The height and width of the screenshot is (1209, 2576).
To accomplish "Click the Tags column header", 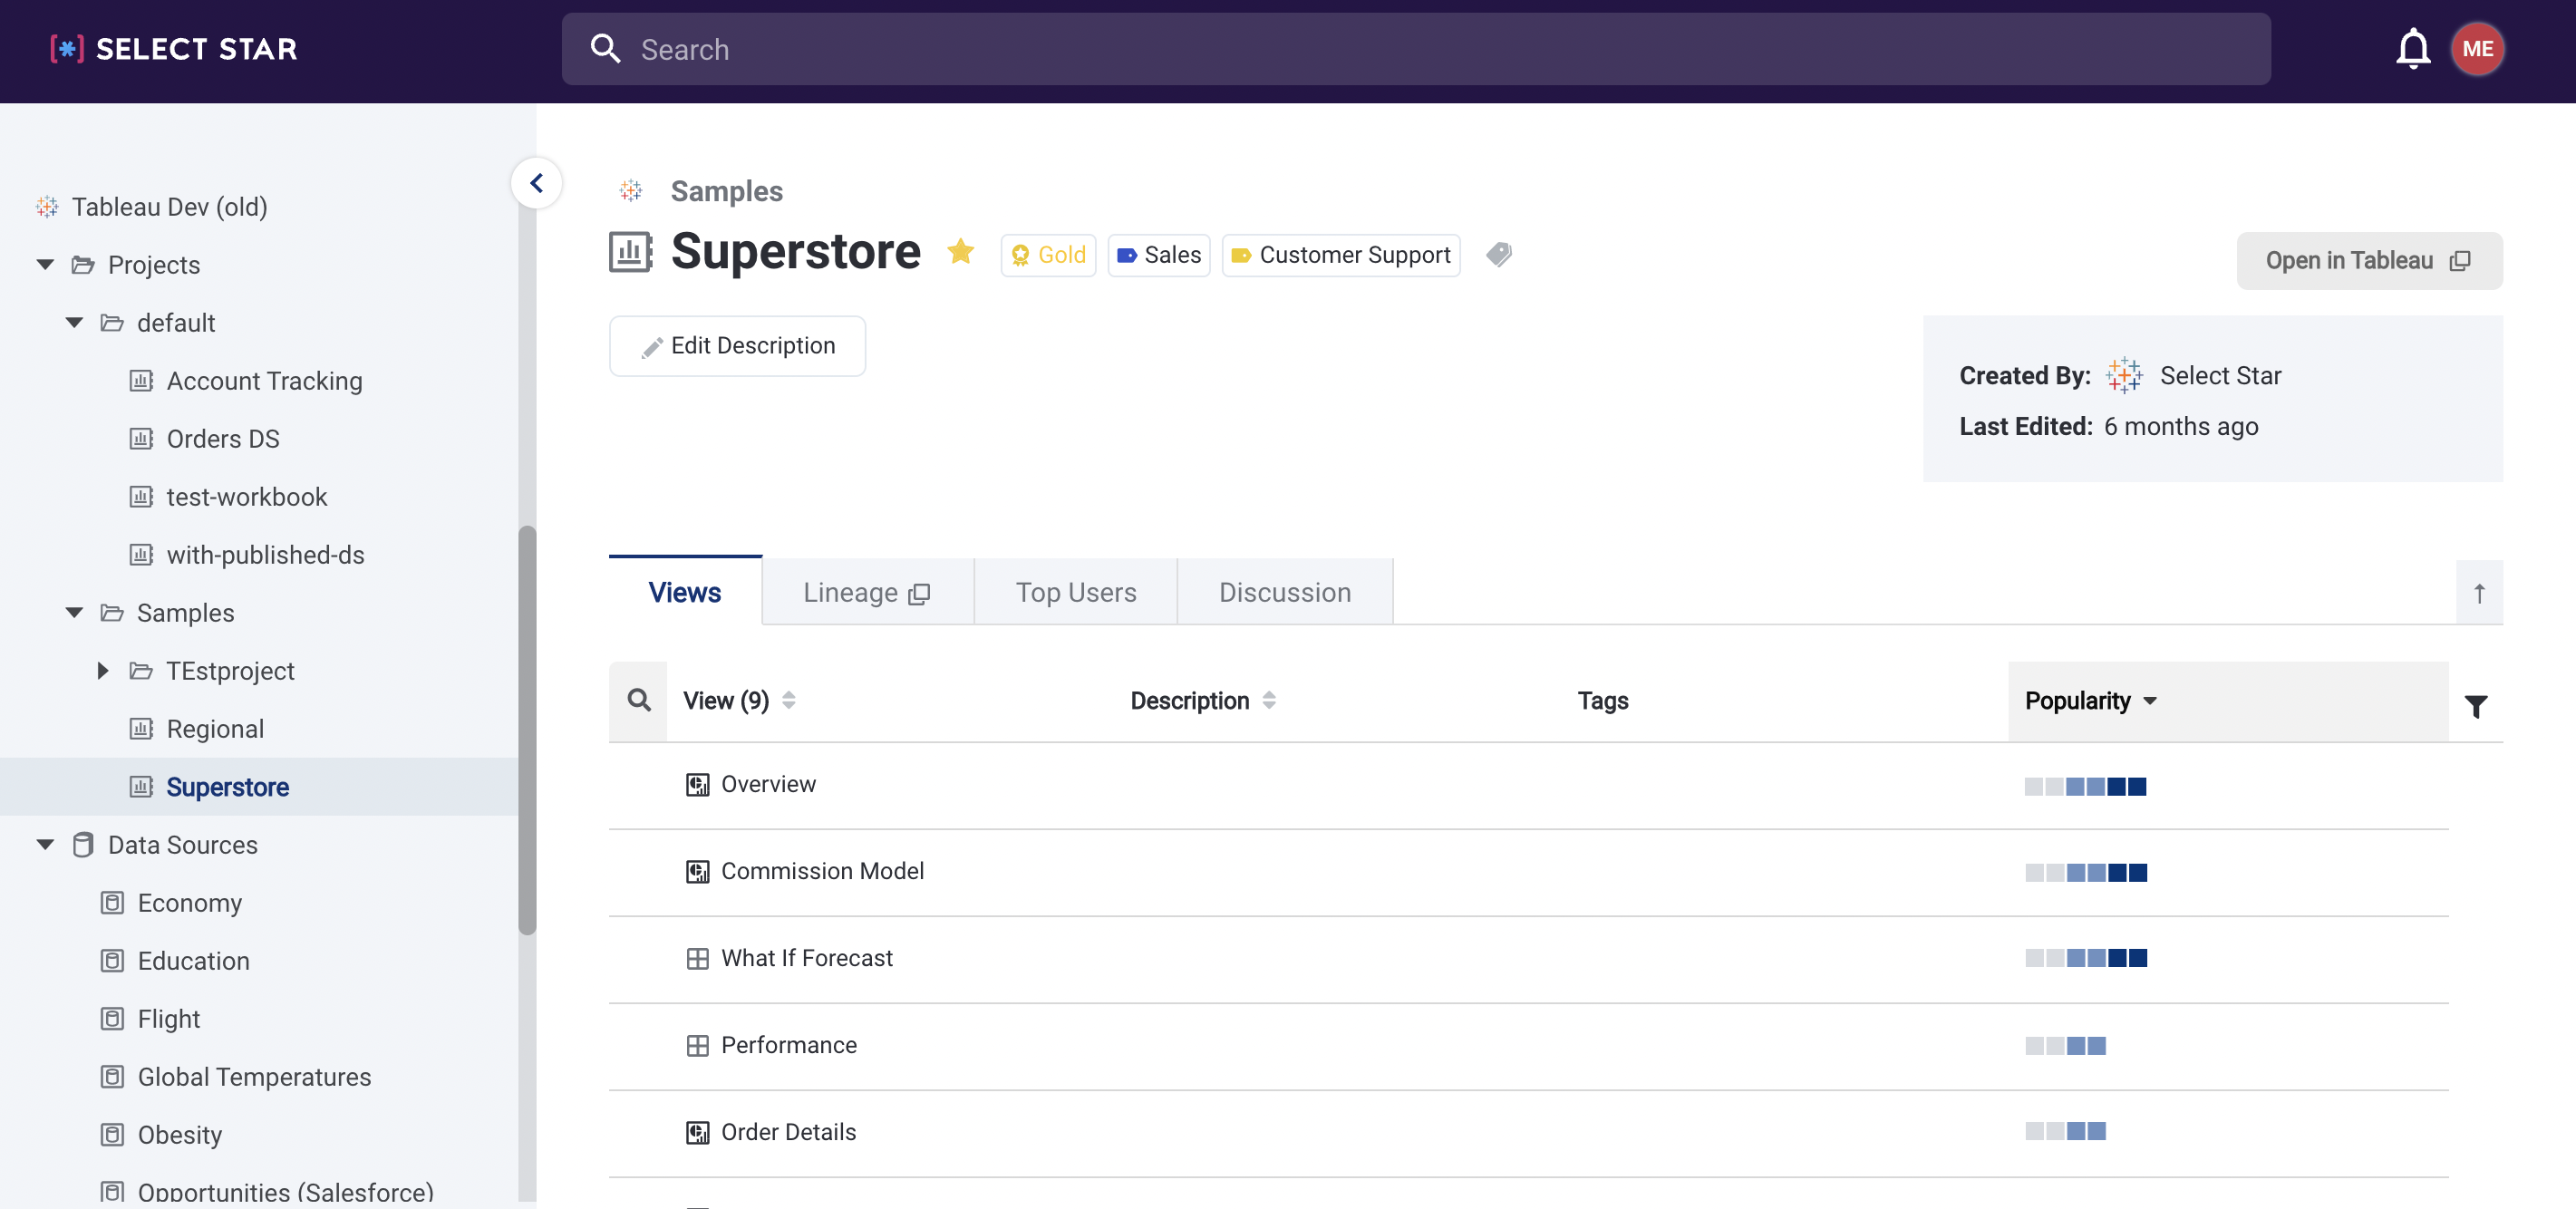I will 1602,700.
